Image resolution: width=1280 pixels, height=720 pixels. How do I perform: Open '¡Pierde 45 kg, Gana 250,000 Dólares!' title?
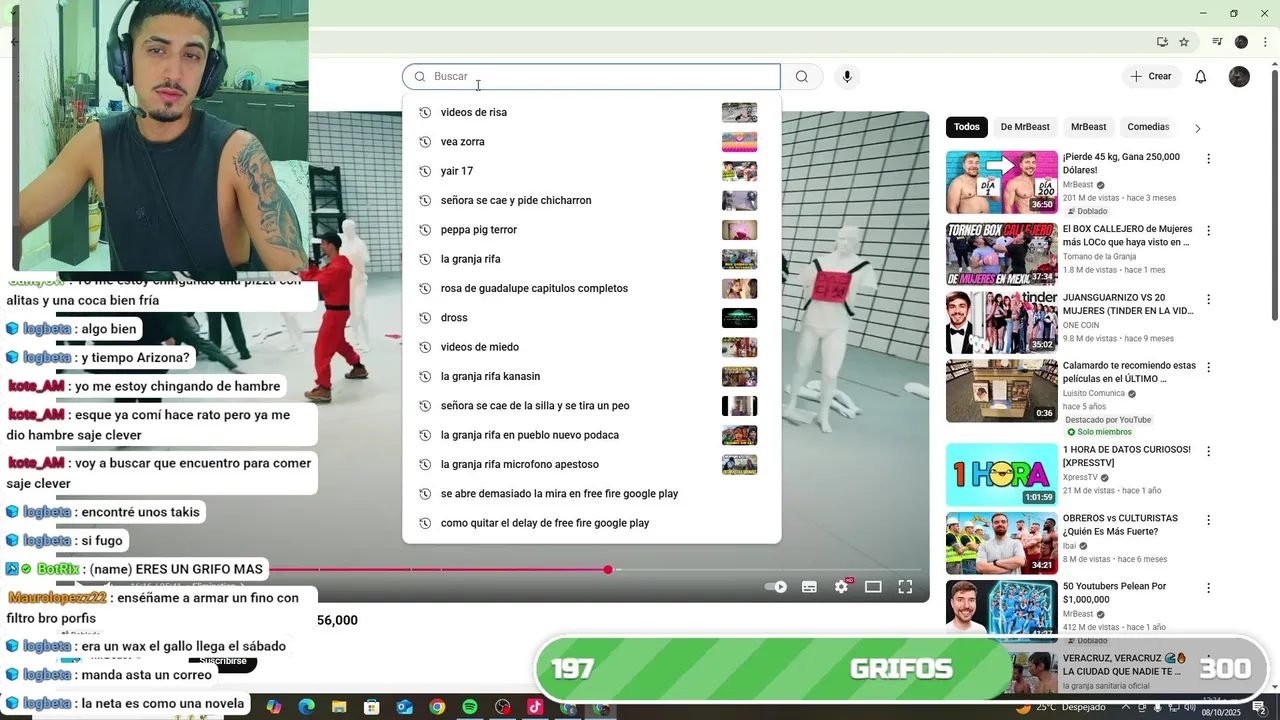(1121, 163)
